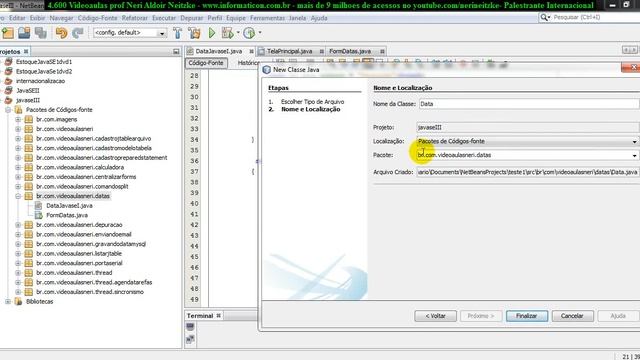Click the Nome da Classe input field

coord(529,104)
